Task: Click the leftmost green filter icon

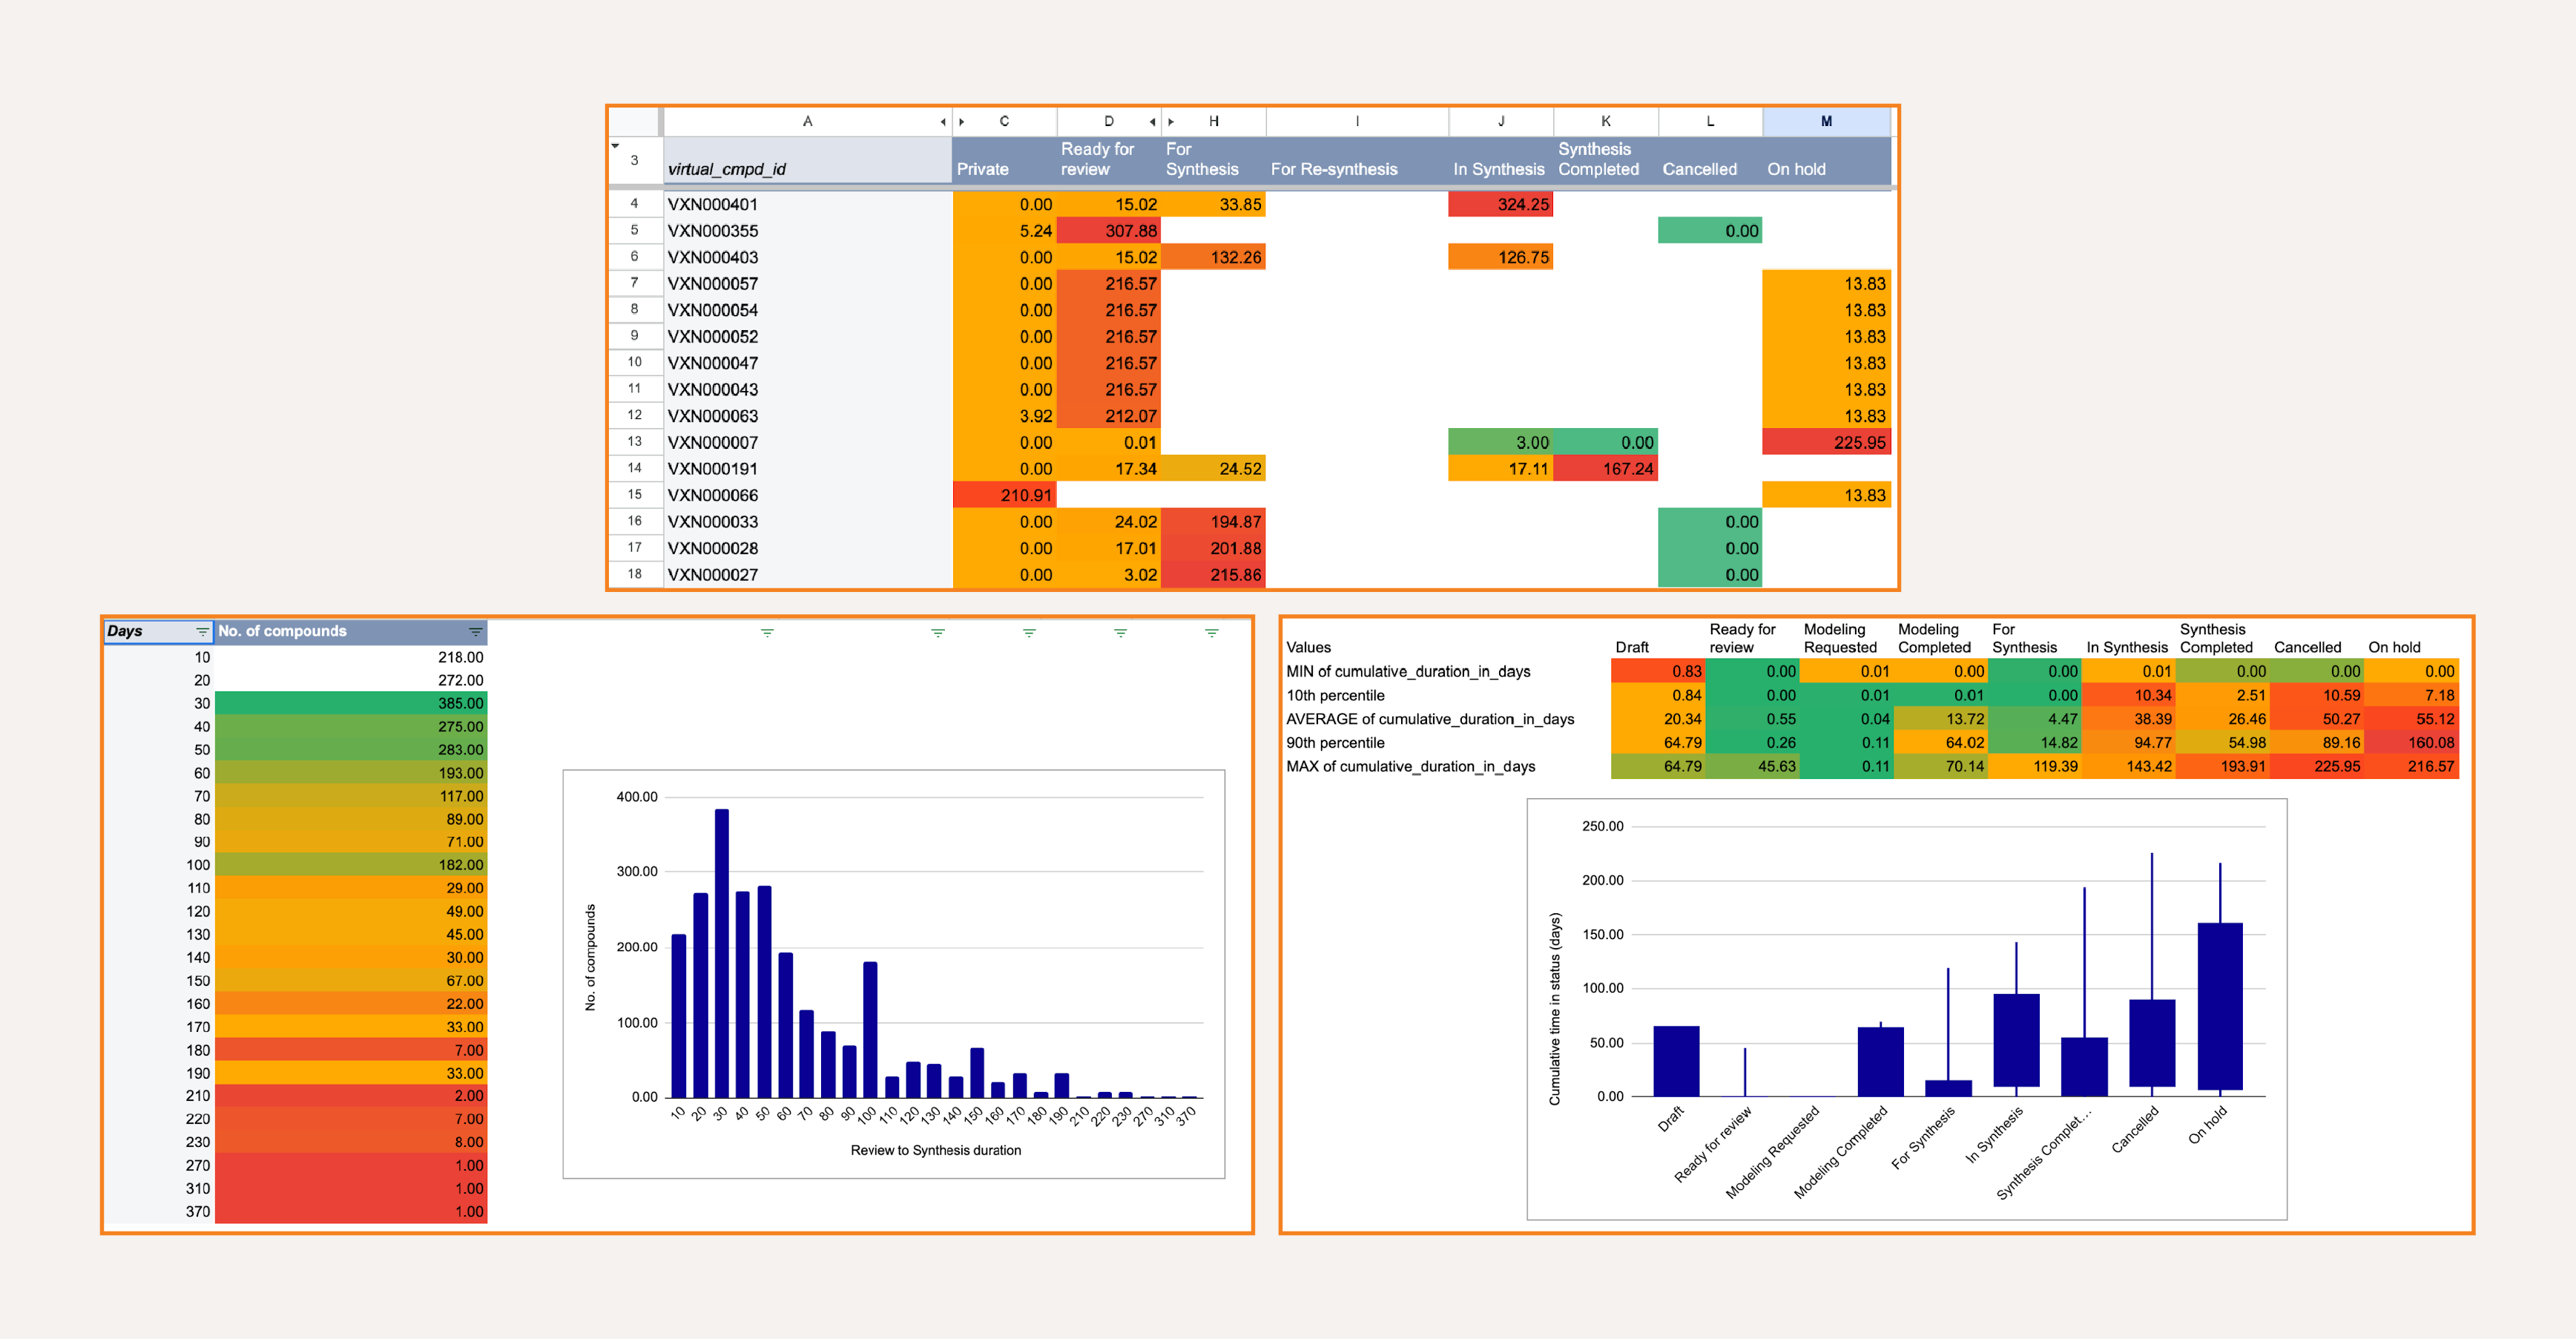Action: point(767,633)
